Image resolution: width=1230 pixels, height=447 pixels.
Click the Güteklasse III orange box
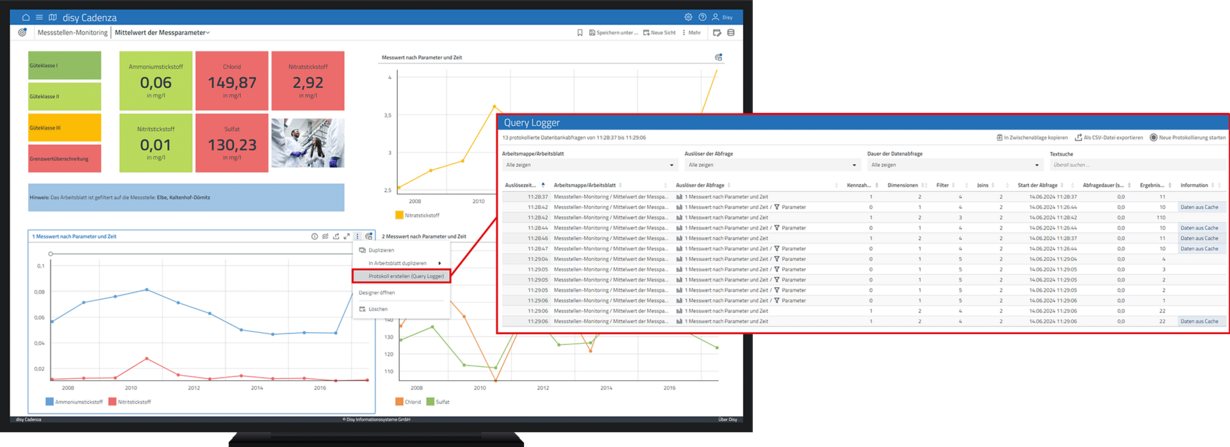[x=64, y=127]
